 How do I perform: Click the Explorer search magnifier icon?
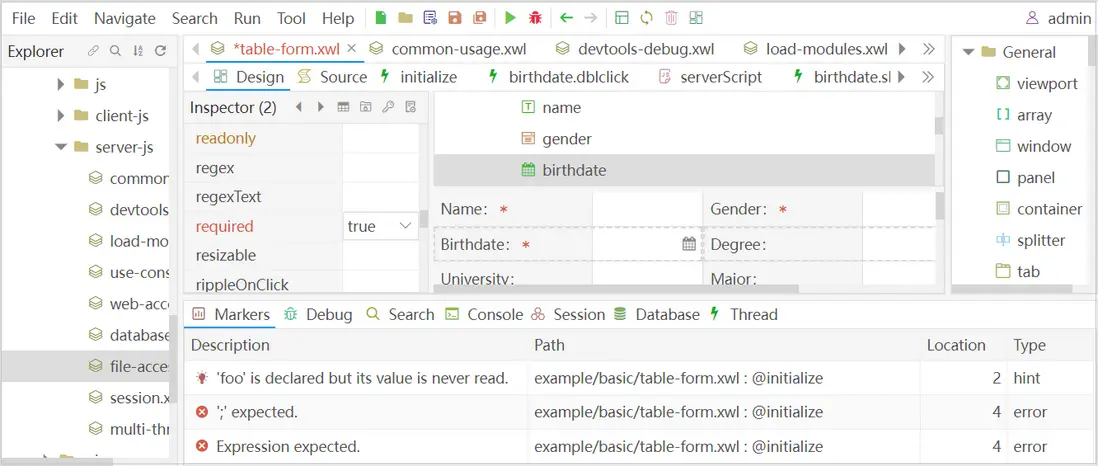pyautogui.click(x=115, y=51)
